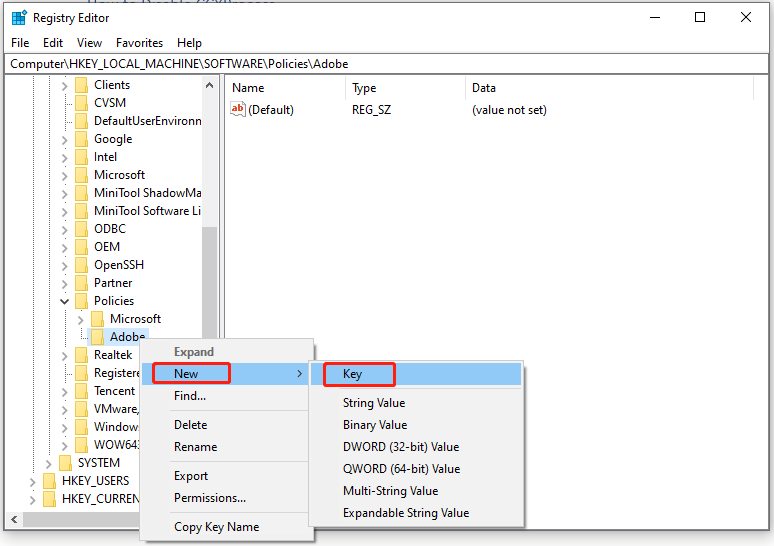Maximize the Registry Editor window
This screenshot has height=546, width=774.
pyautogui.click(x=700, y=17)
